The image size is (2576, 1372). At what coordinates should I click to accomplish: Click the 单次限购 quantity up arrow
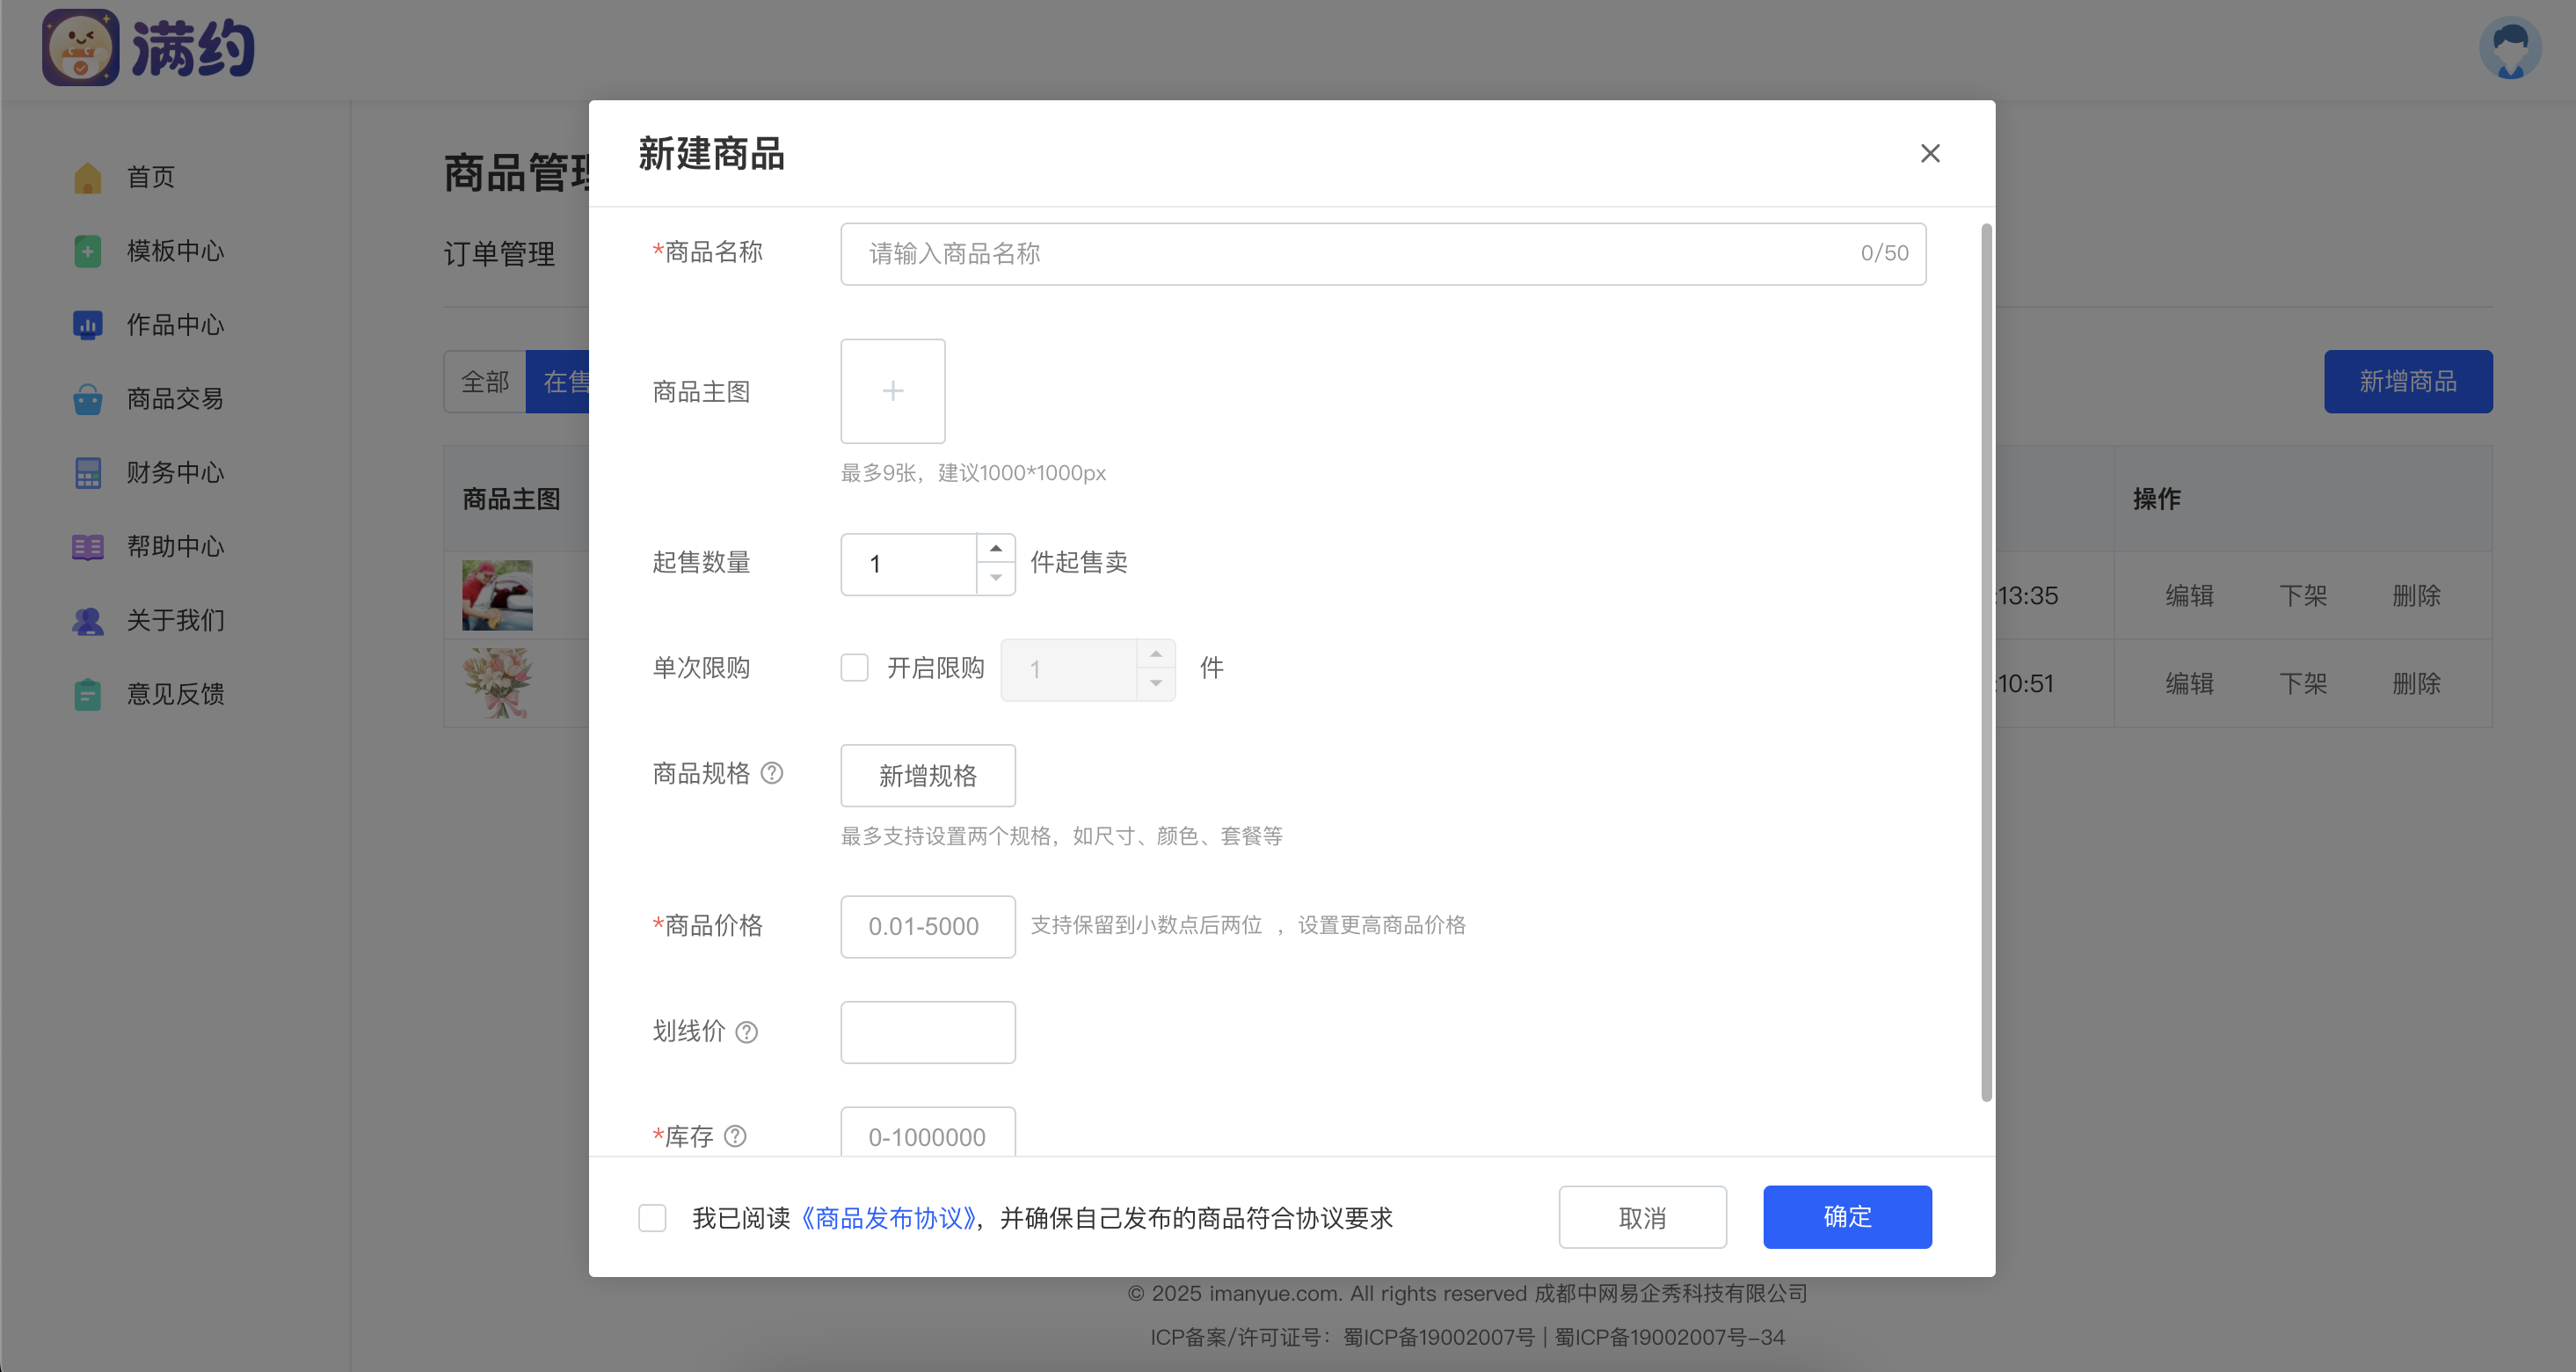pos(1155,654)
